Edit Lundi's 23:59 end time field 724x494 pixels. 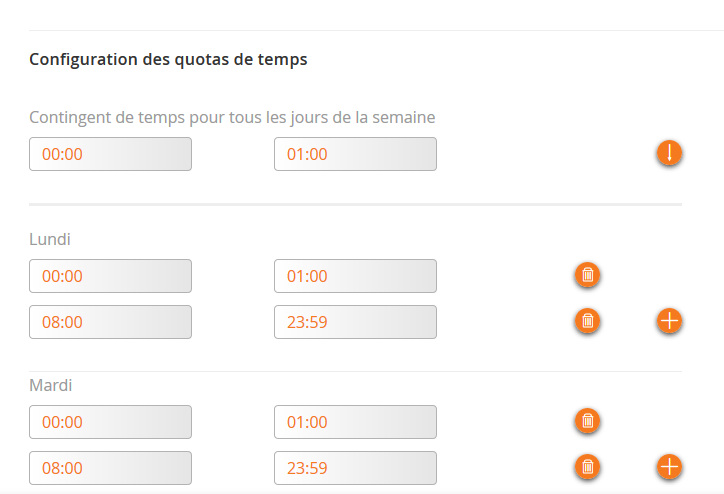point(355,322)
